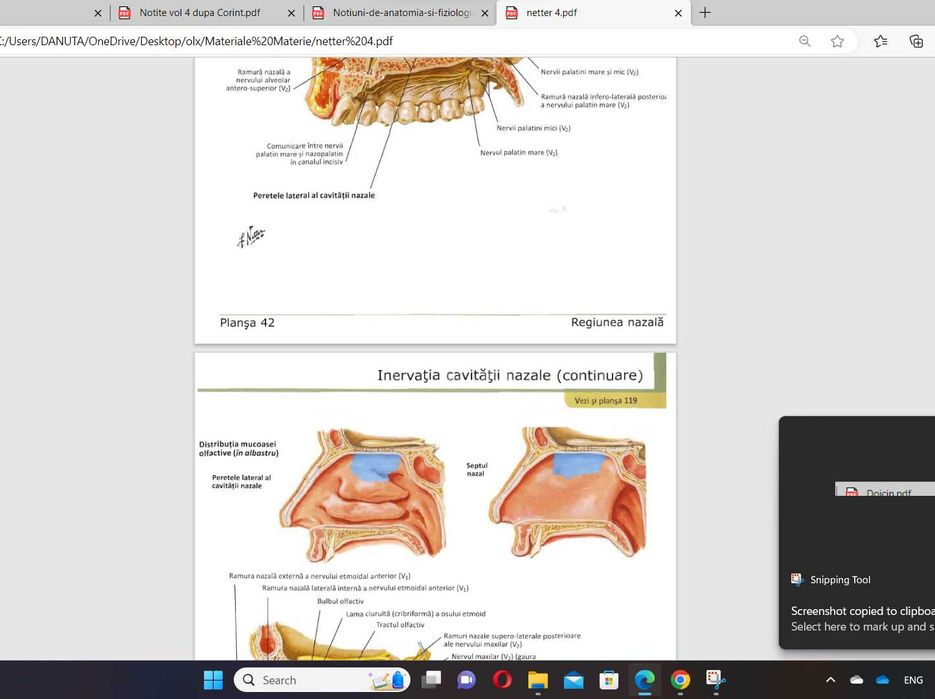This screenshot has height=699, width=935.
Task: Click the Netter signature on plate 42
Action: click(251, 237)
